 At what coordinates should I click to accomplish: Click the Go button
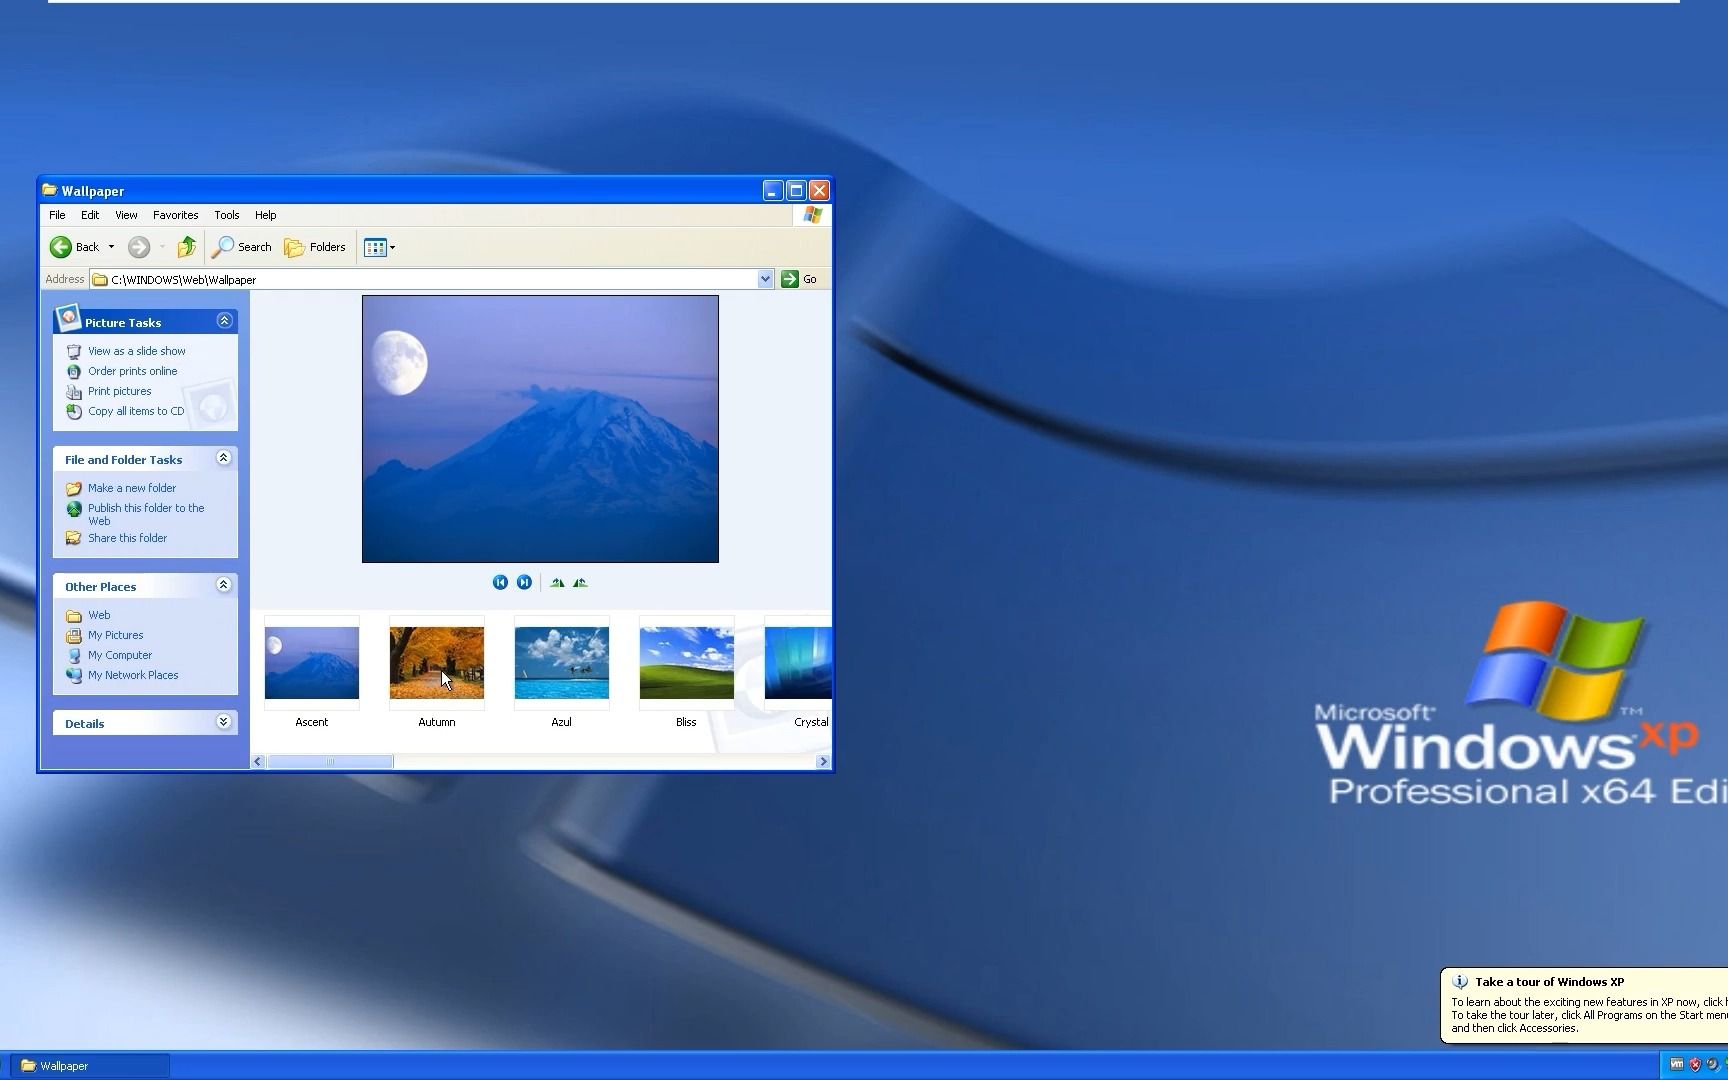(x=800, y=279)
